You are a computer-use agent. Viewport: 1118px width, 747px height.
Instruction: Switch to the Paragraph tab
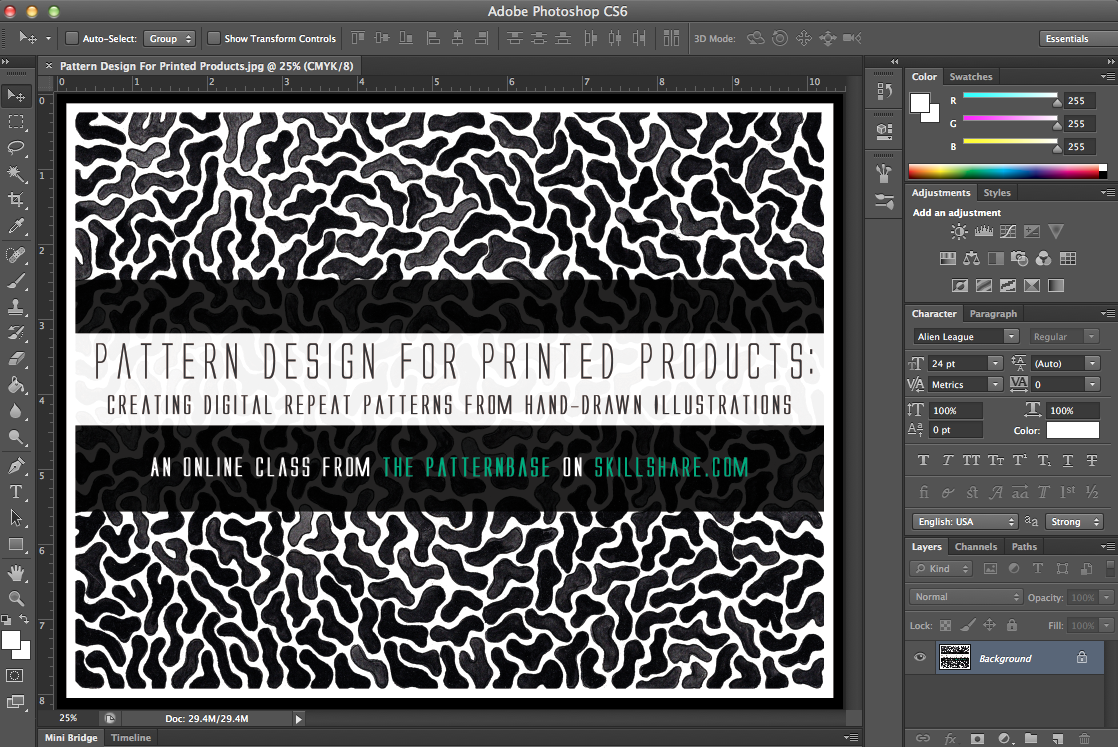click(x=993, y=314)
